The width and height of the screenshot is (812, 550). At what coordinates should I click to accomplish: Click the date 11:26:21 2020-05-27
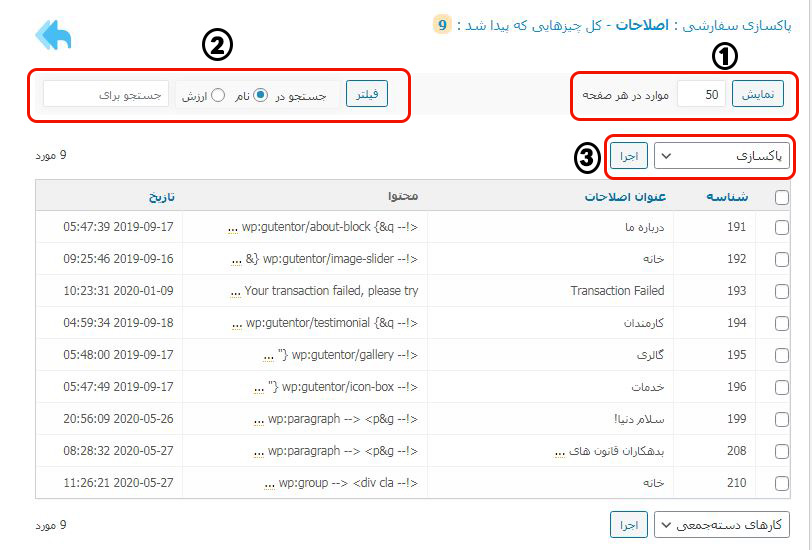[119, 483]
